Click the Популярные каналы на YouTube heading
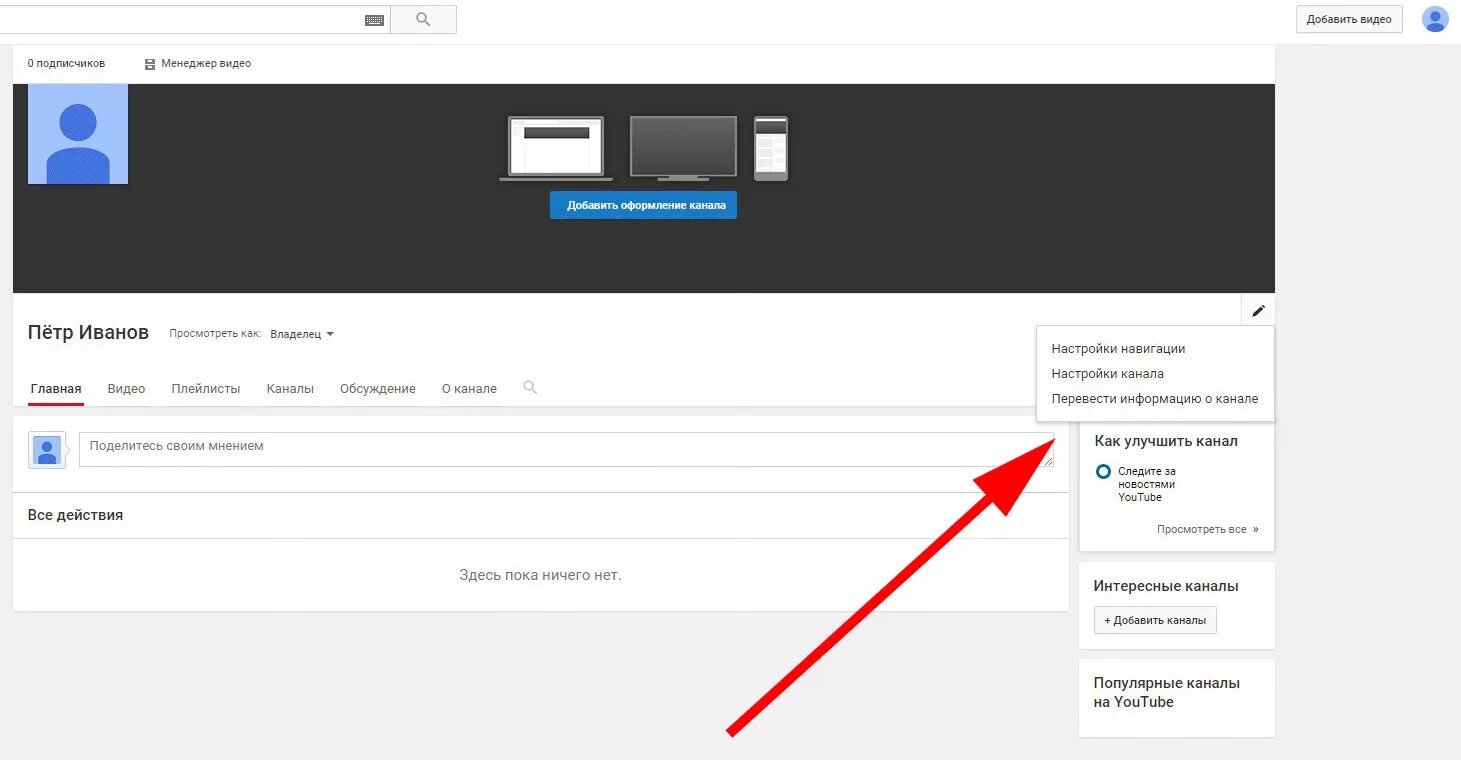The height and width of the screenshot is (760, 1461). [1166, 692]
